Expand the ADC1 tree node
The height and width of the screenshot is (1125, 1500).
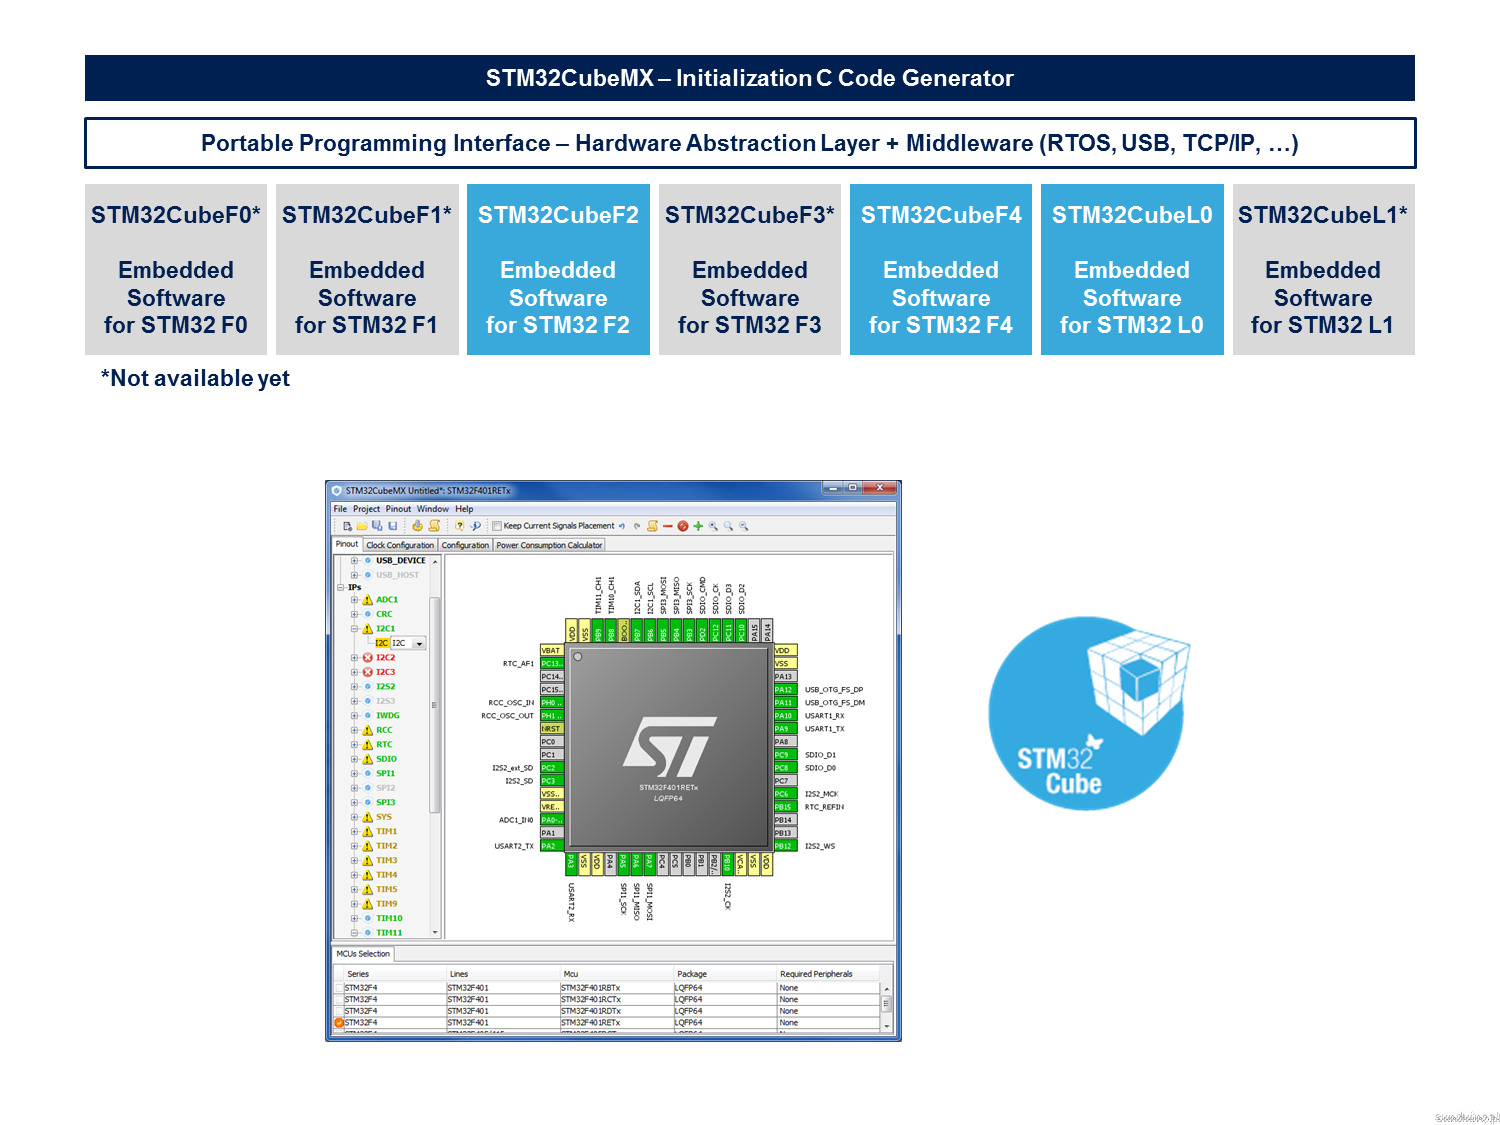click(354, 600)
